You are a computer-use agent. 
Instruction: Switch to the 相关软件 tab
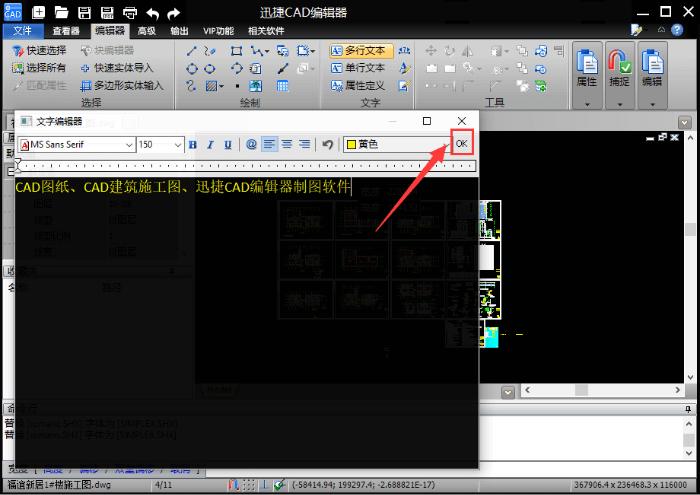point(266,30)
